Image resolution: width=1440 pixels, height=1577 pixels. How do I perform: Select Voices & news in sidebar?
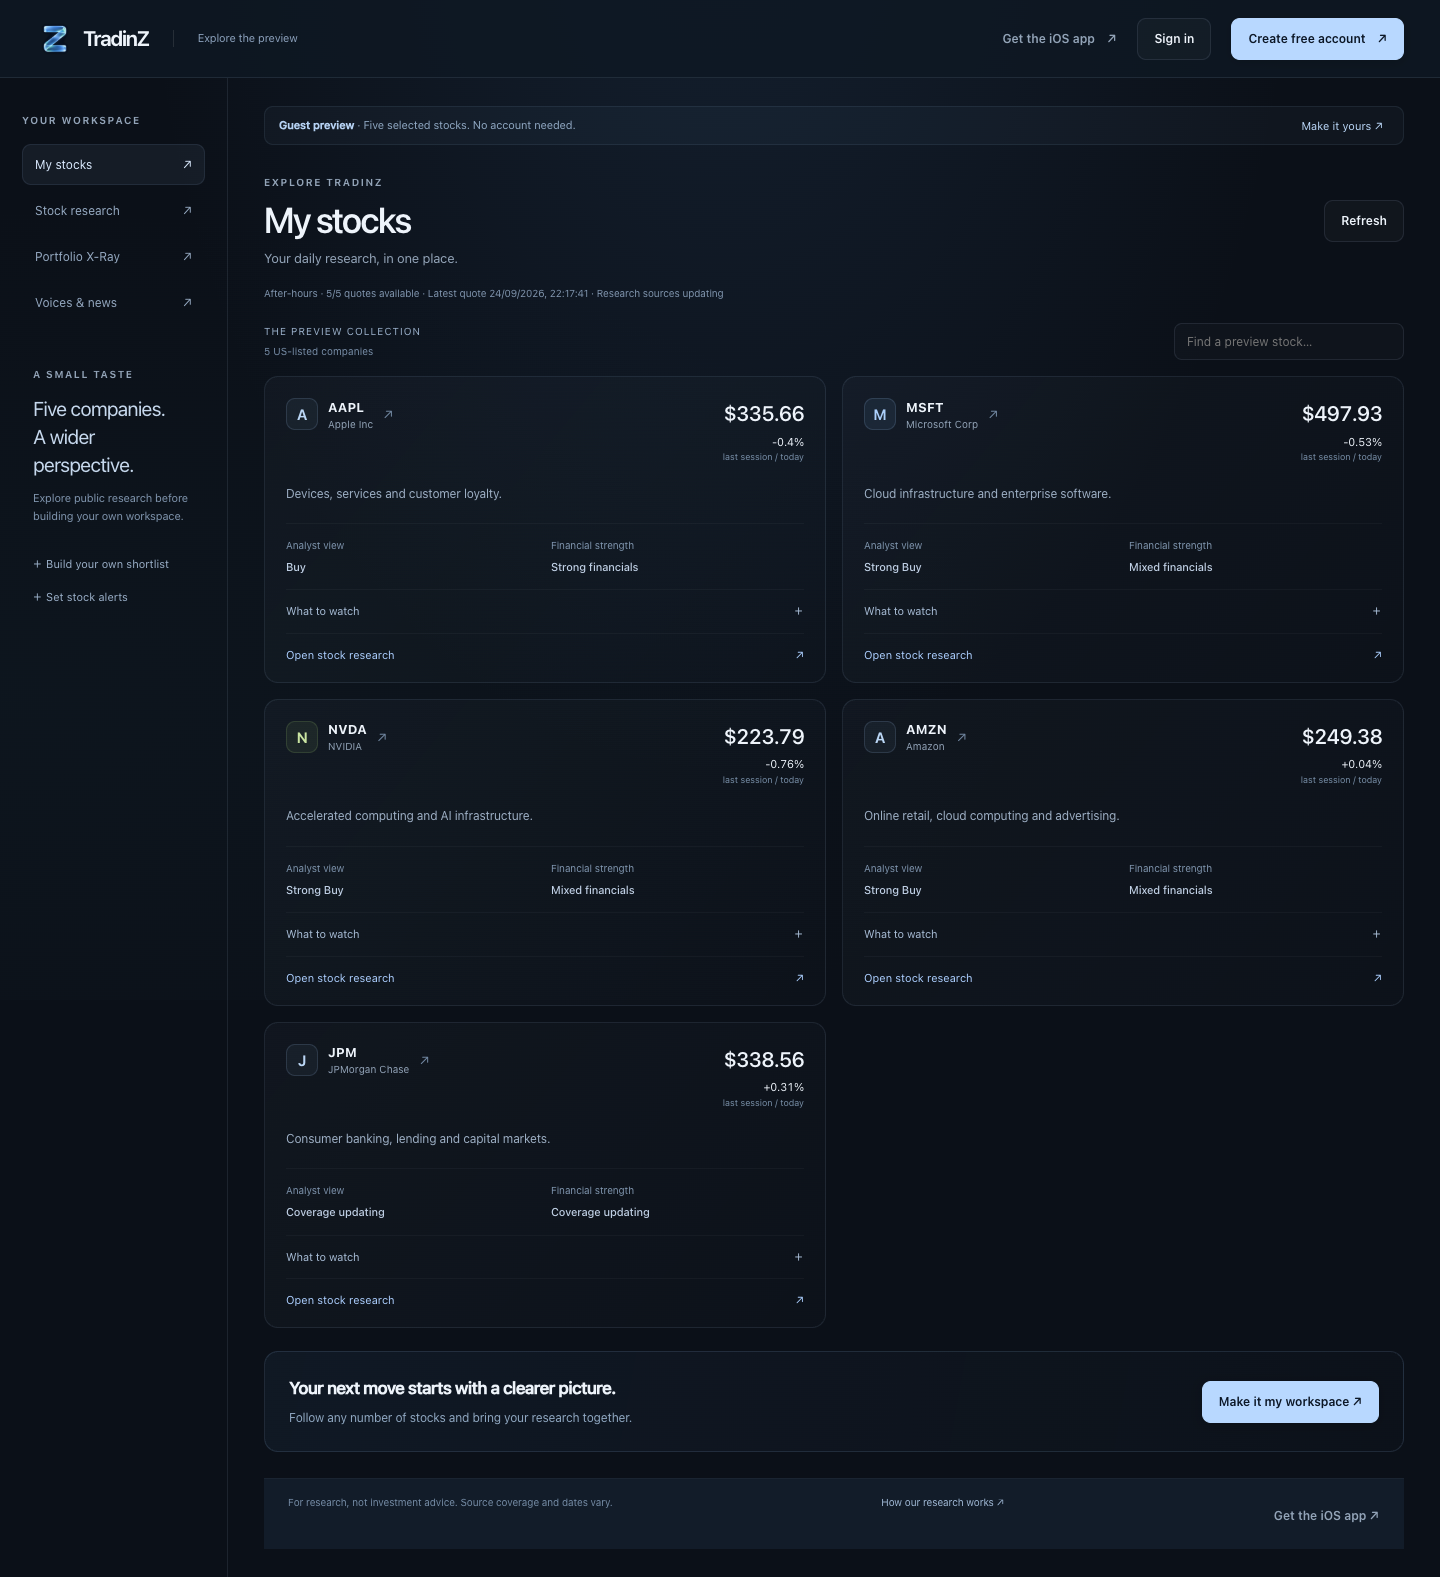click(113, 303)
